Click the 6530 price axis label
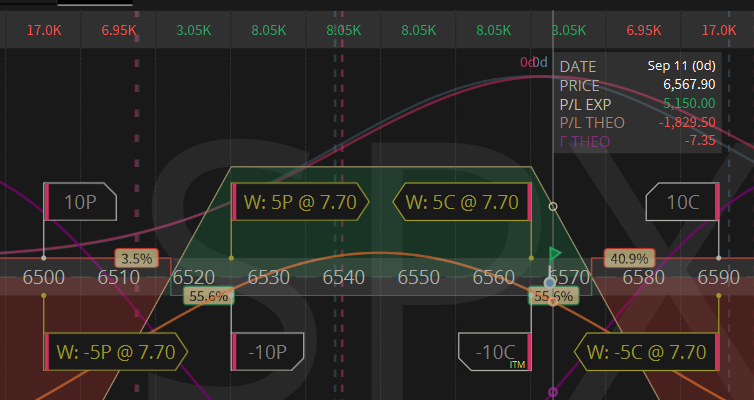 click(x=269, y=277)
